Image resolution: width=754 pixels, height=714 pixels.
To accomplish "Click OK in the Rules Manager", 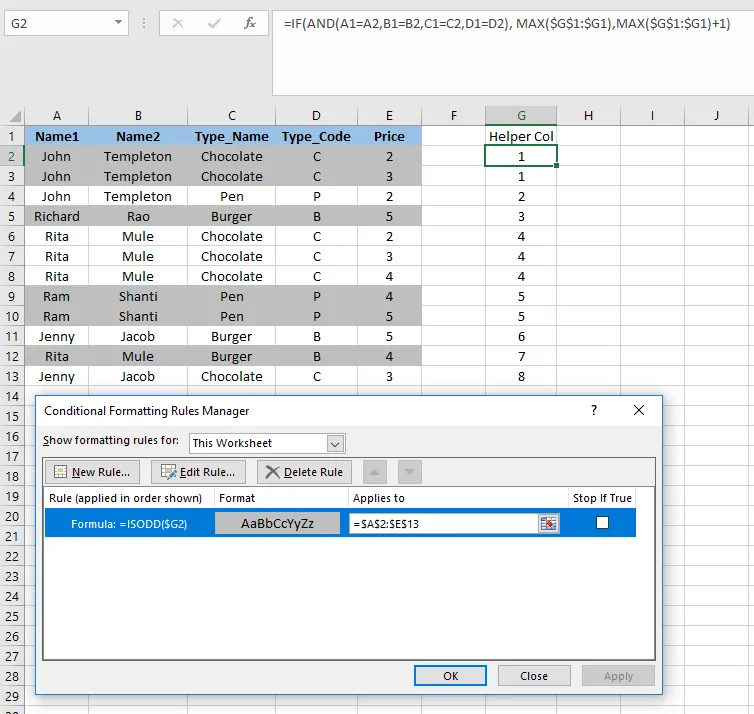I will pos(450,676).
